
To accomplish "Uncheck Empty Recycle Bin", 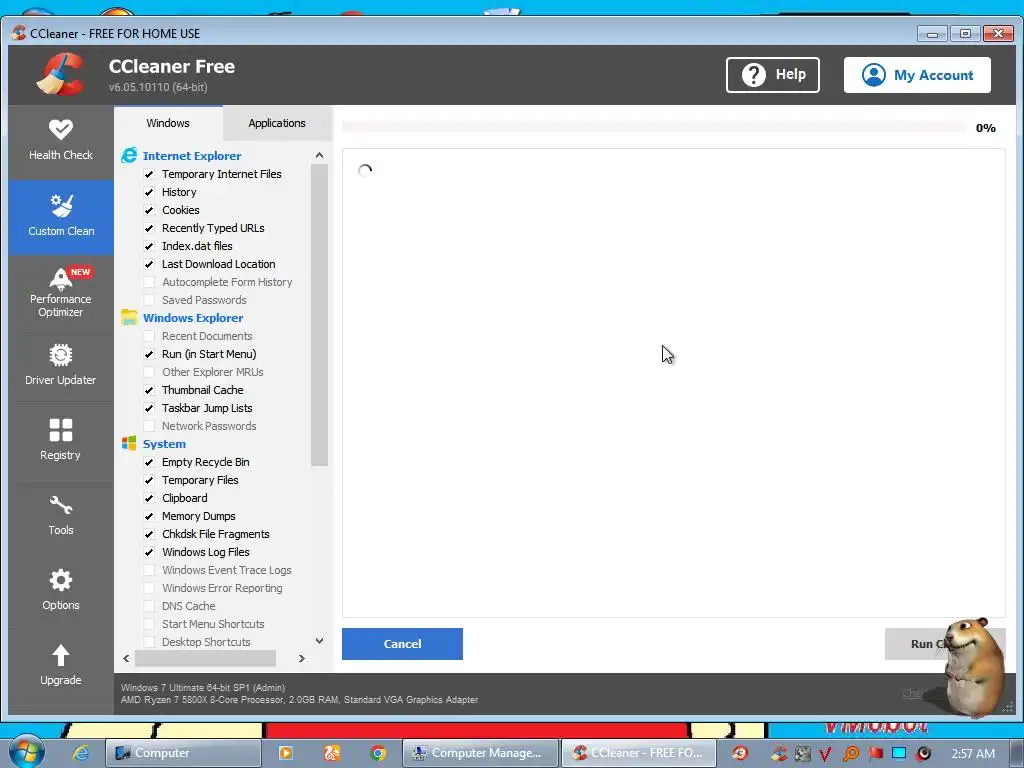I will pyautogui.click(x=149, y=462).
